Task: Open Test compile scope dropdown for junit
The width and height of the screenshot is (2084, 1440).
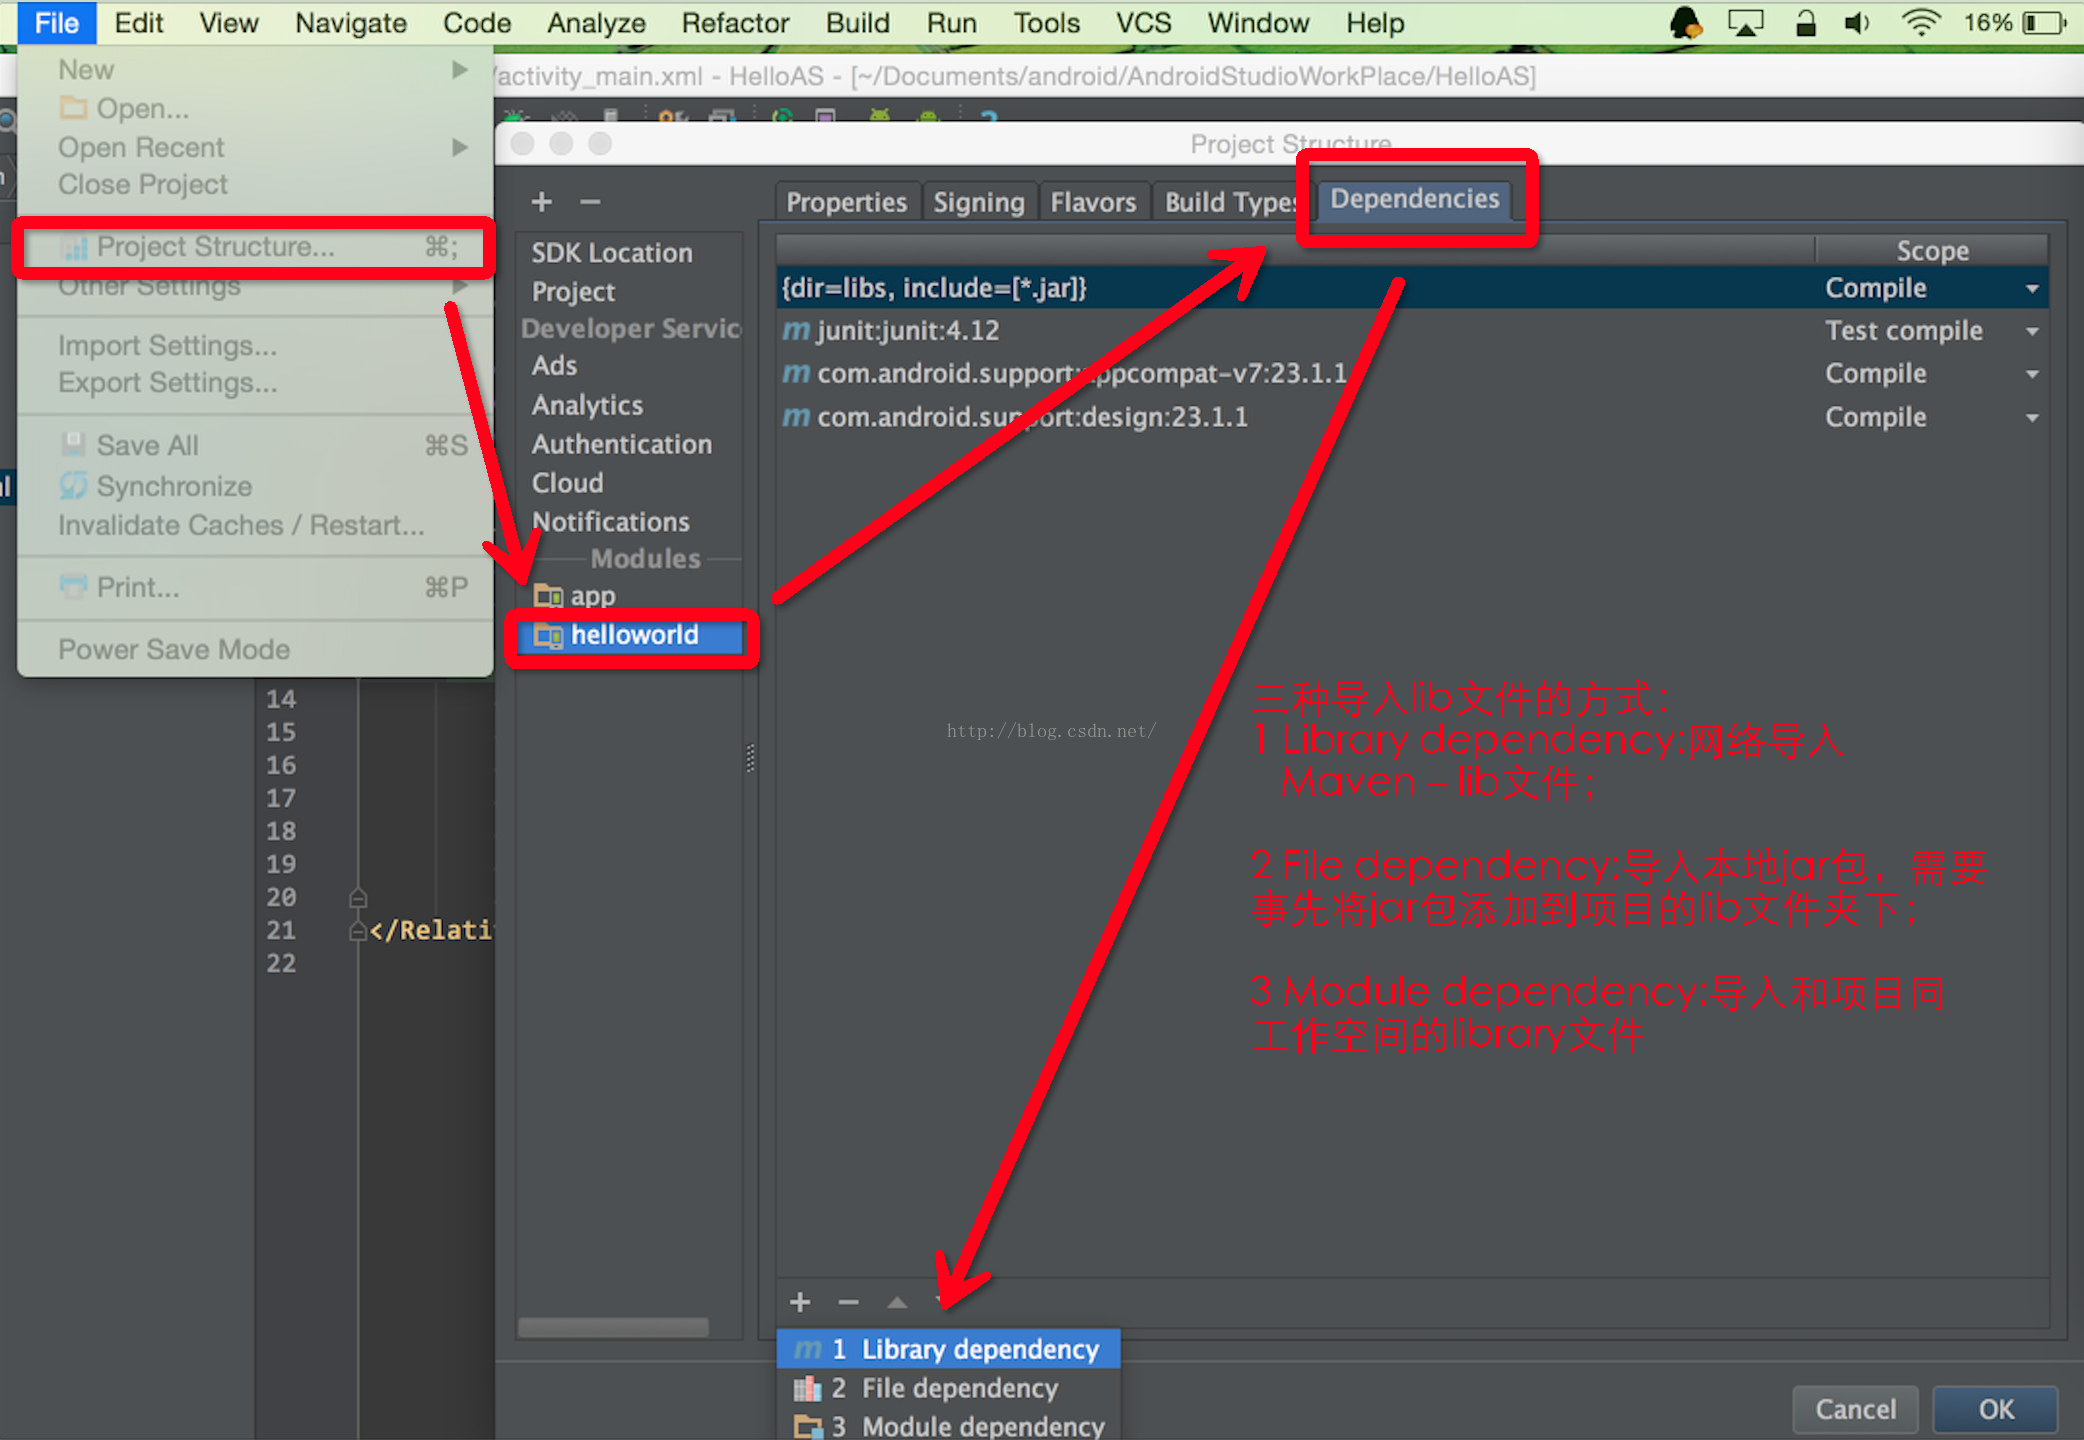Action: pyautogui.click(x=2032, y=331)
